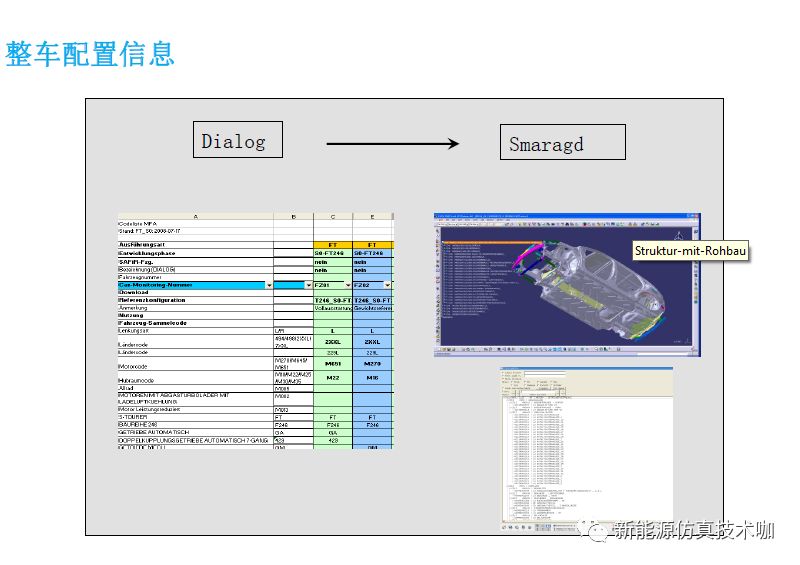Image resolution: width=800 pixels, height=565 pixels.
Task: Click the Struktur-mit-Rohbau tooltip
Action: click(691, 251)
